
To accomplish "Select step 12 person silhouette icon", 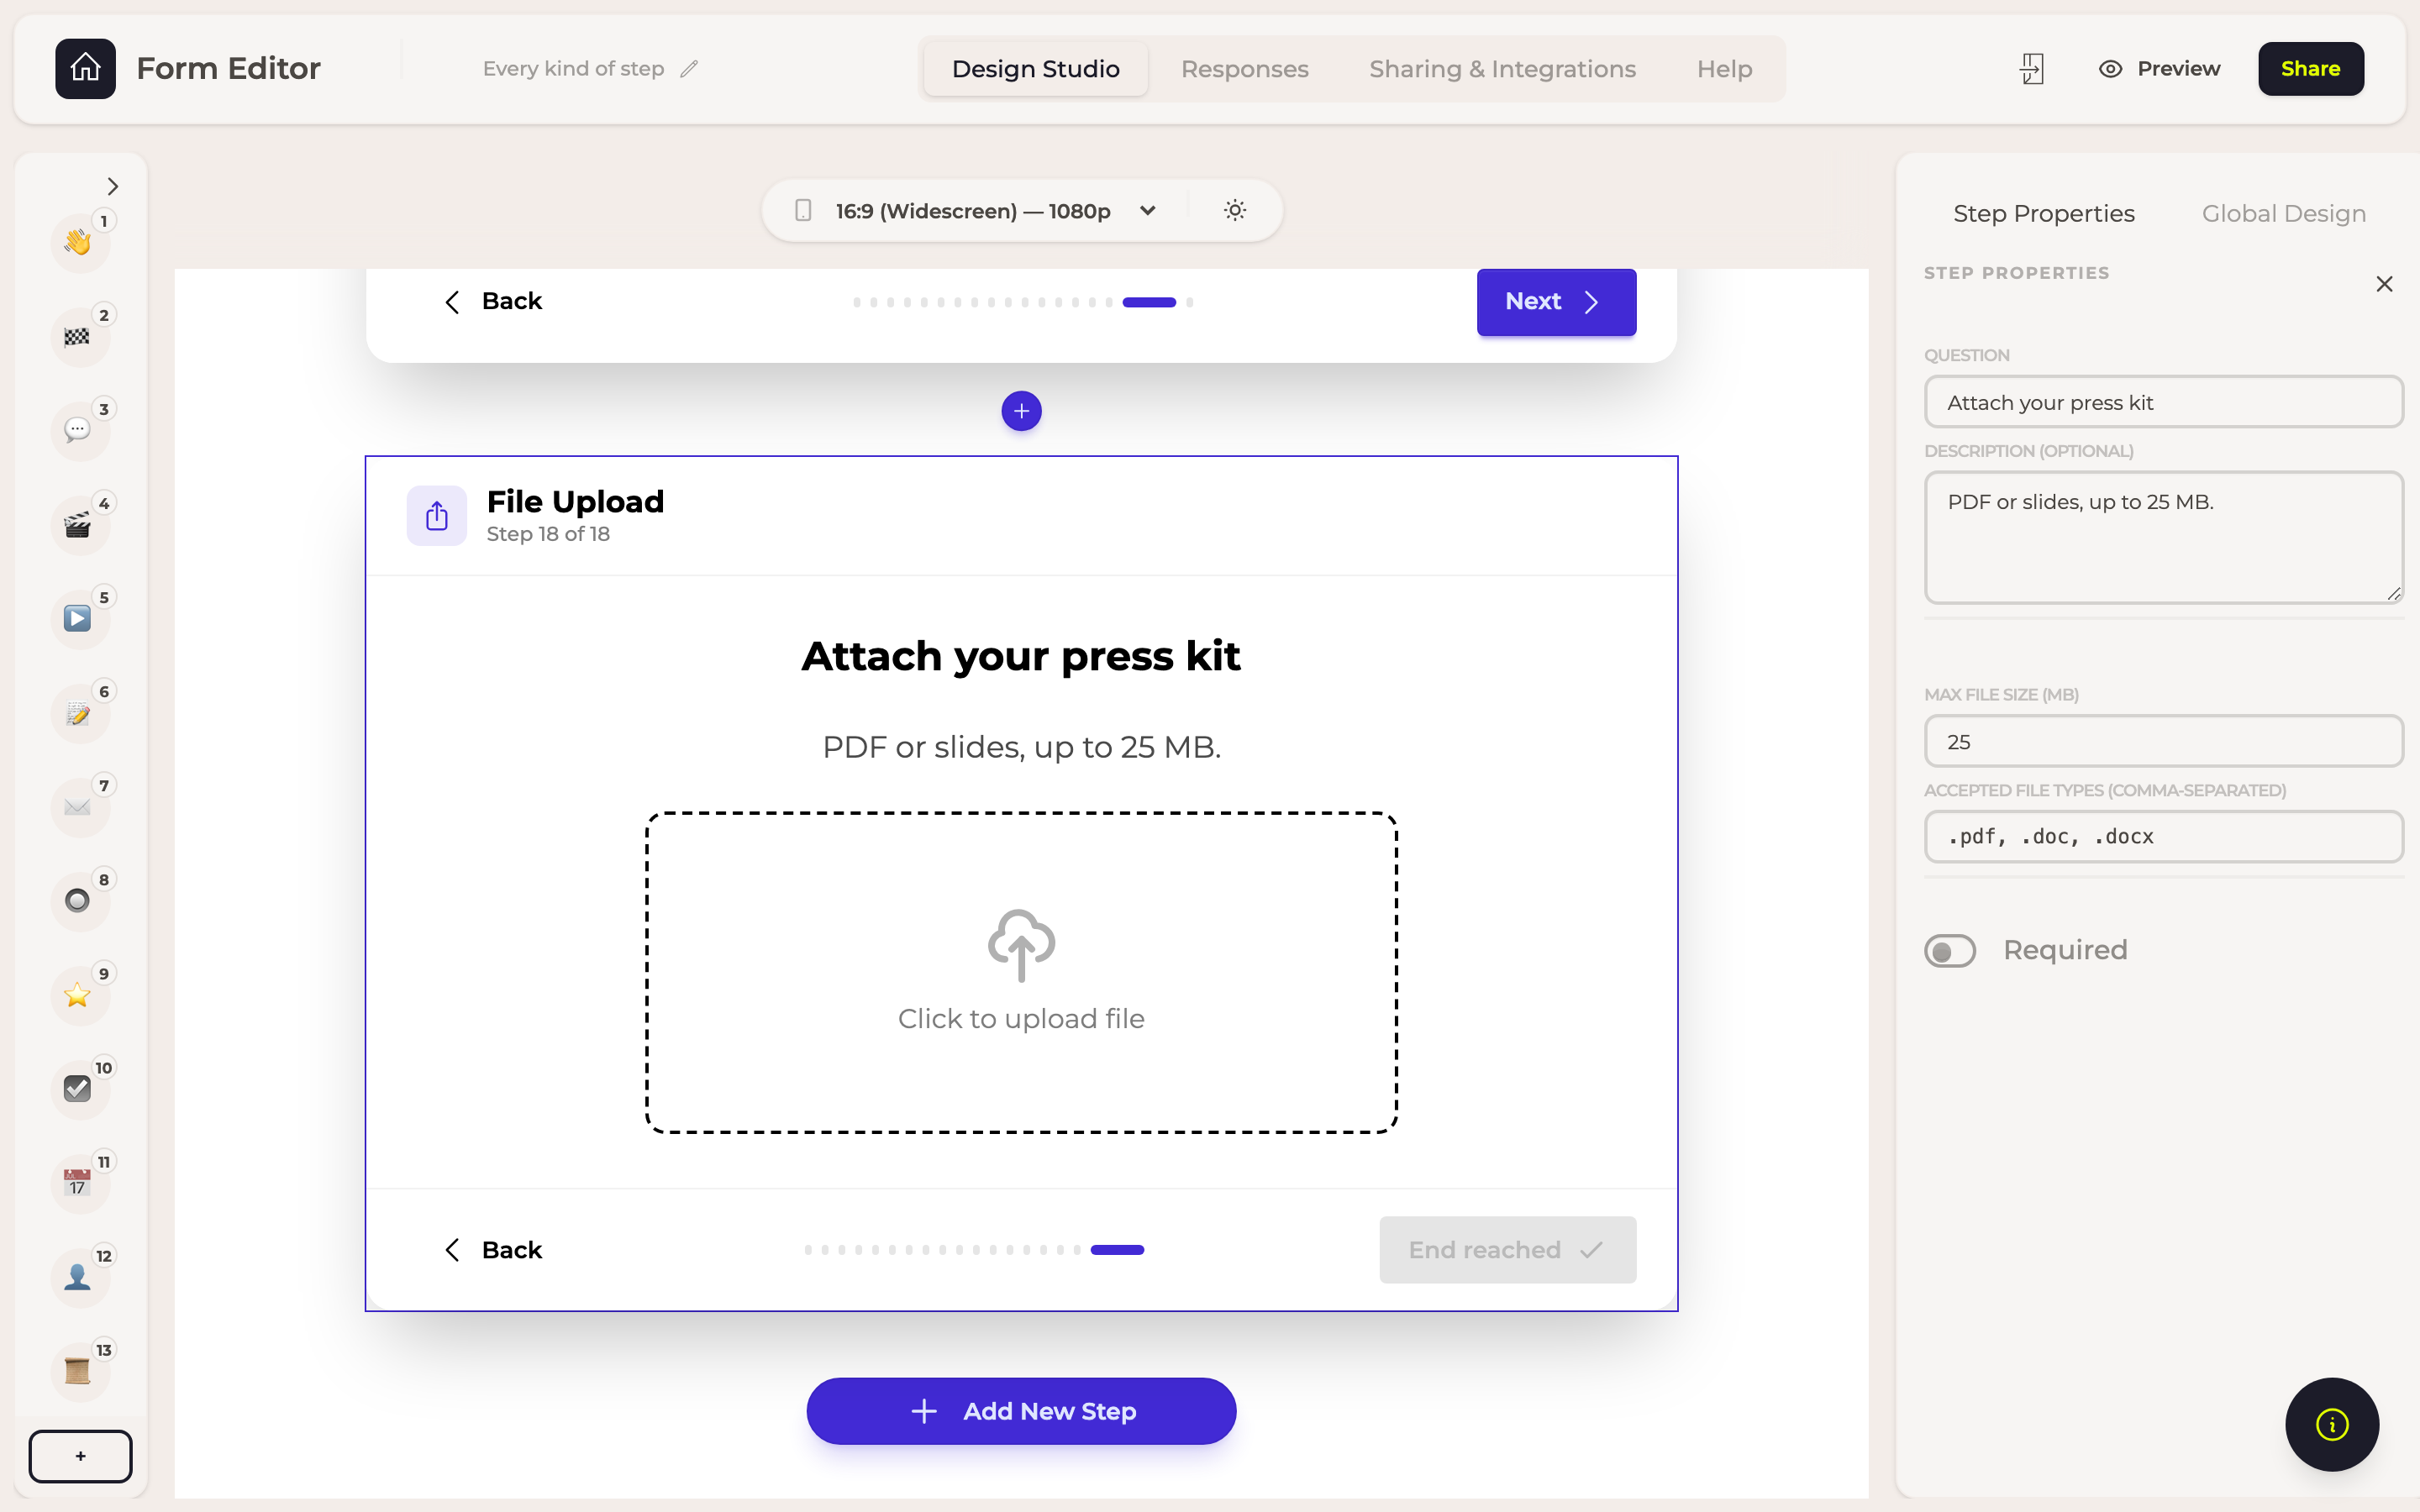I will 78,1277.
